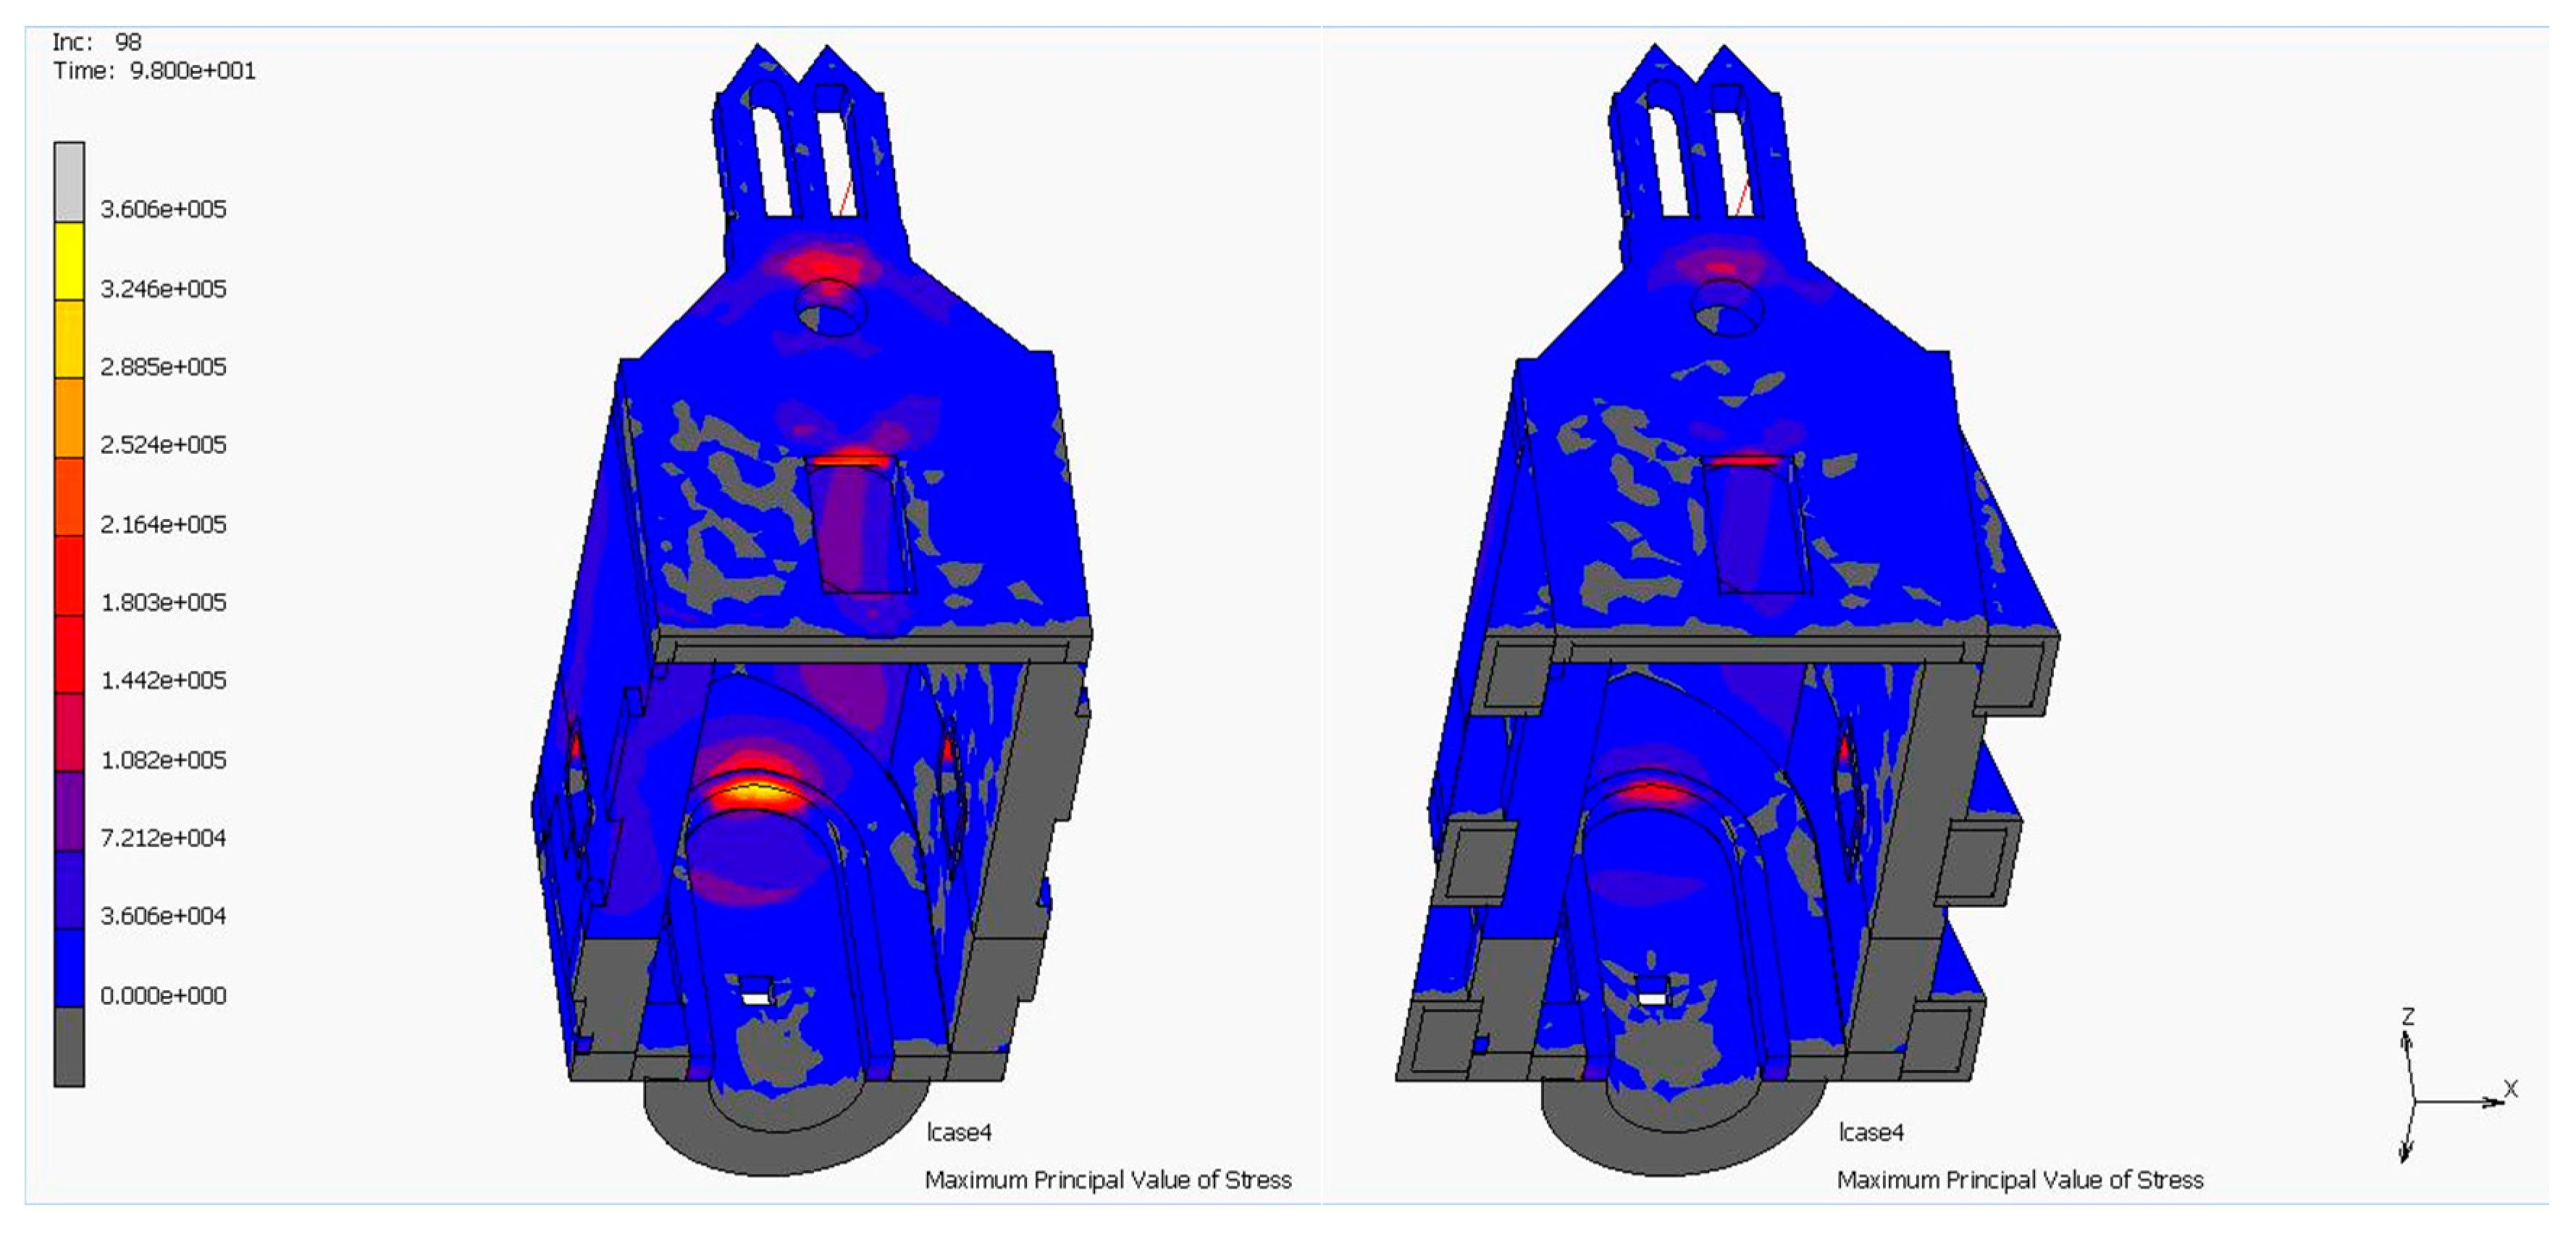
Task: Click the circular hole on left model roof
Action: (829, 308)
